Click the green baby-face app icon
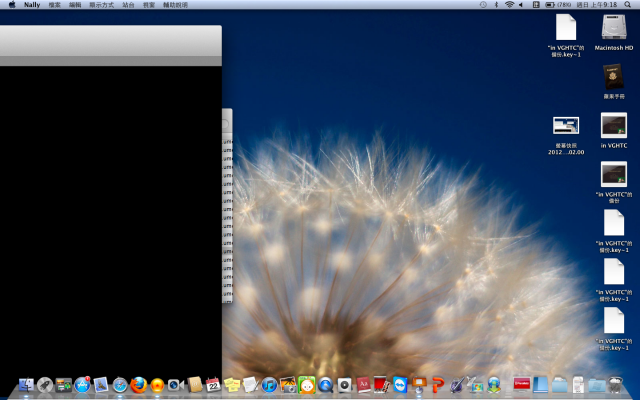This screenshot has width=640, height=400. pos(307,384)
